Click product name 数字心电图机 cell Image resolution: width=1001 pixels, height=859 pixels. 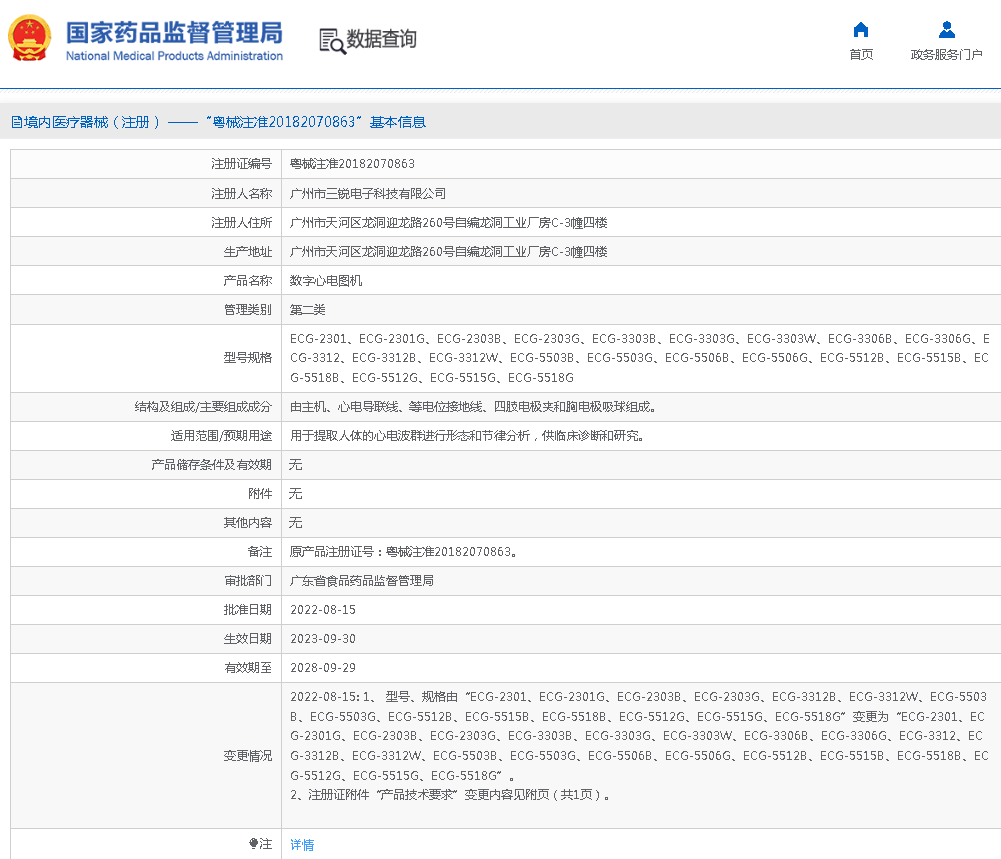(325, 281)
